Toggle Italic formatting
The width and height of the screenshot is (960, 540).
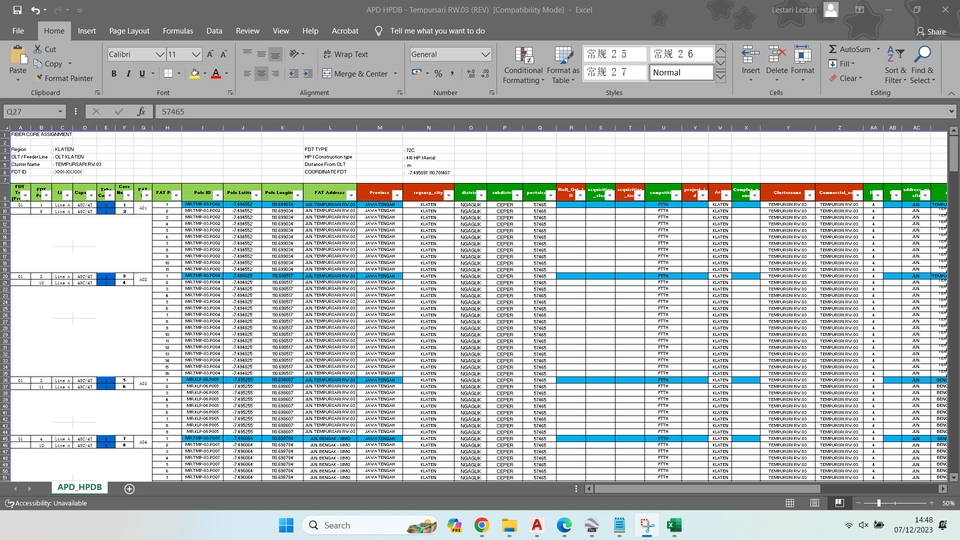tap(128, 73)
